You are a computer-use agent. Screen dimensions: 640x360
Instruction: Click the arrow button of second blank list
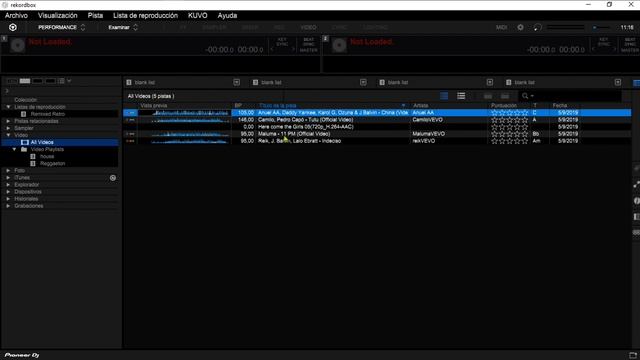(x=363, y=82)
